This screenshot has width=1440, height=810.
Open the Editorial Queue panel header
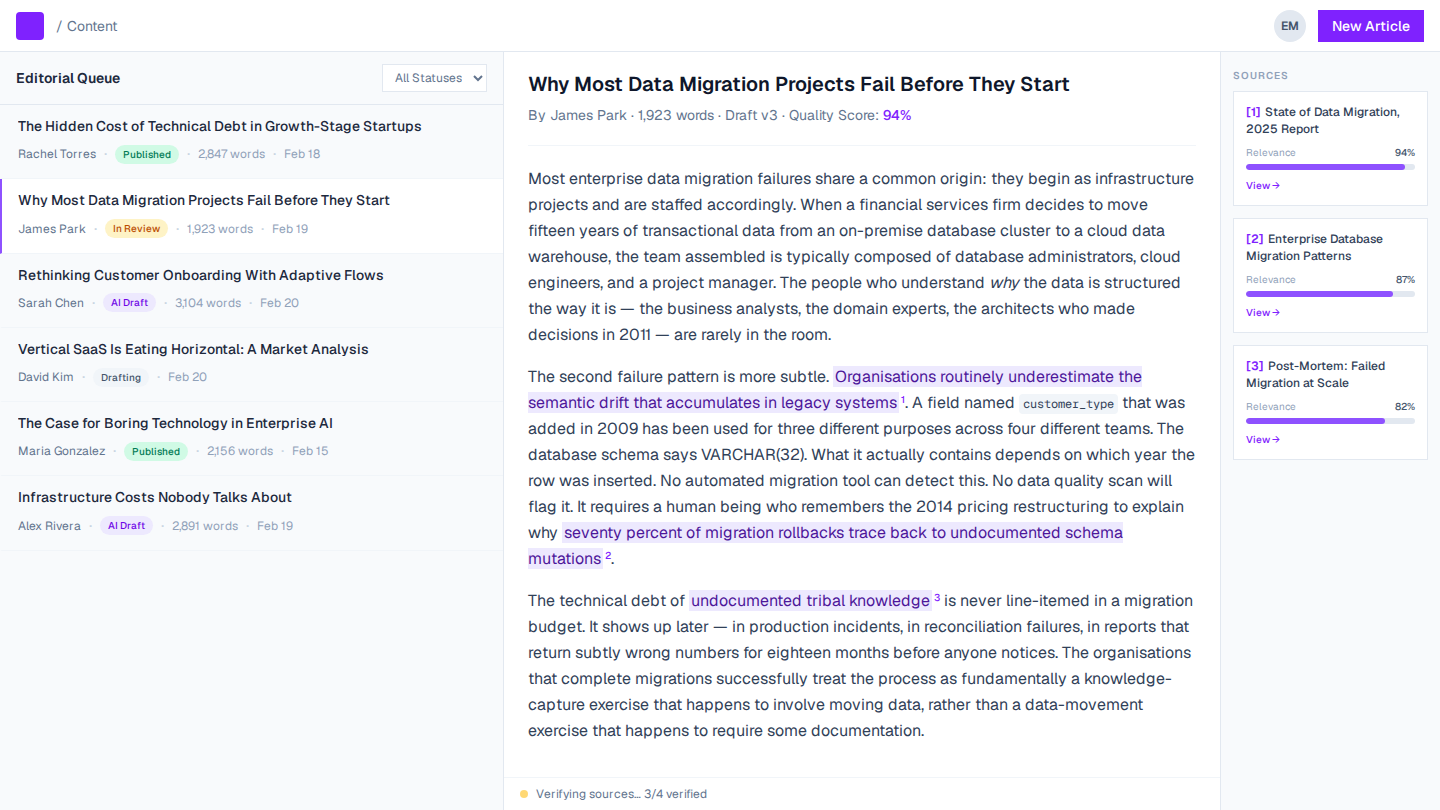coord(68,78)
